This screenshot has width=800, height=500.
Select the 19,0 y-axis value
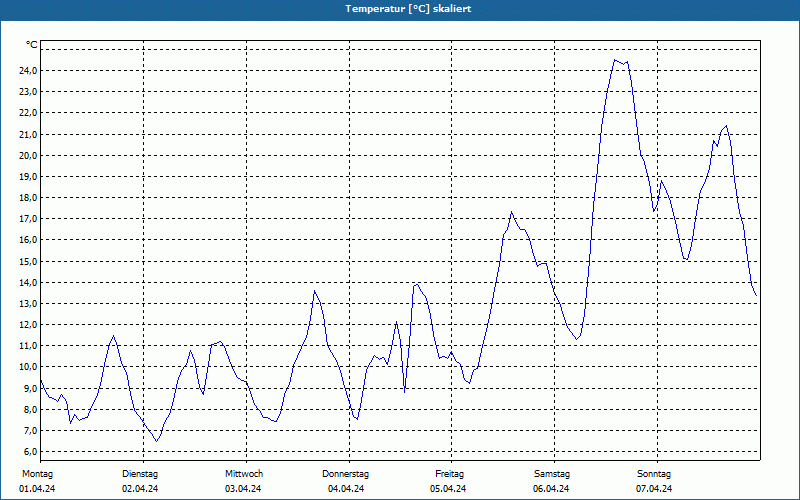tap(28, 177)
